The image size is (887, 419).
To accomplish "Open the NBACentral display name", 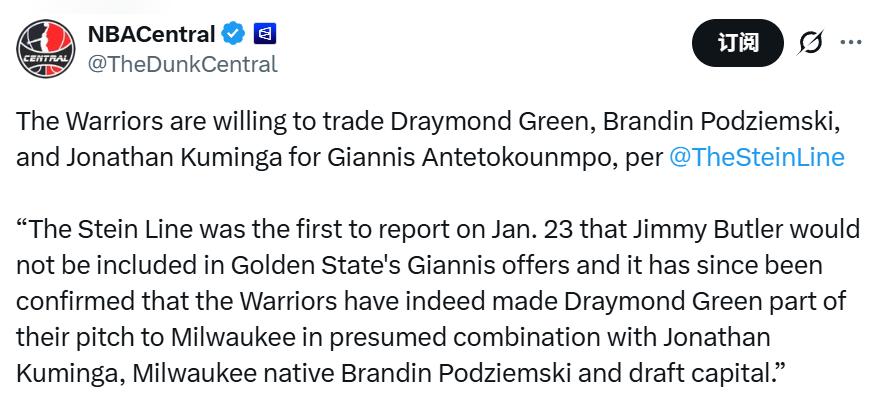I will pos(151,35).
